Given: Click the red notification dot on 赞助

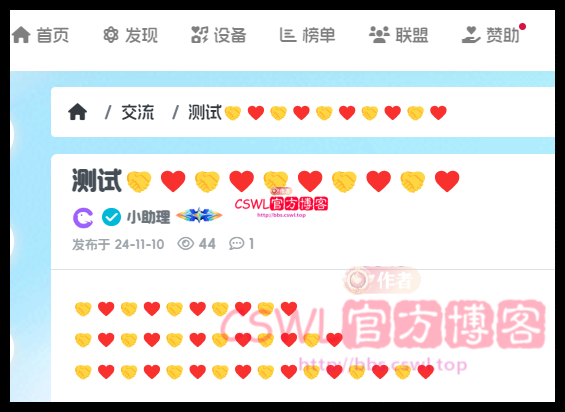Looking at the screenshot, I should [x=522, y=26].
